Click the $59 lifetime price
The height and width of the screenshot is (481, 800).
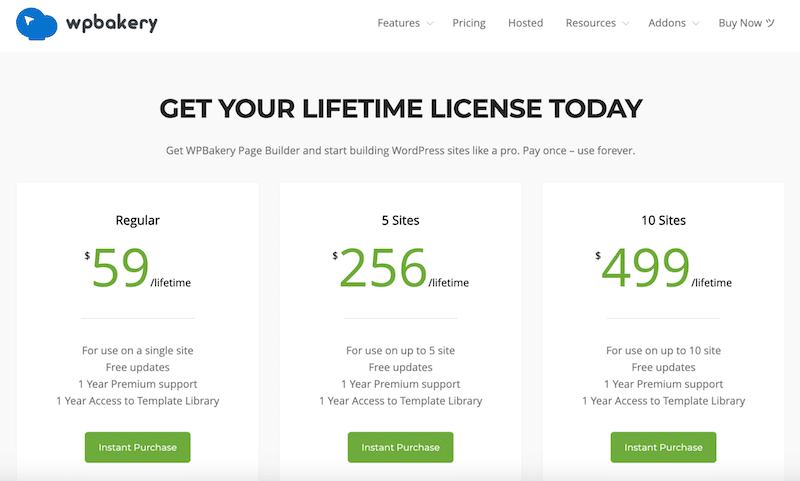coord(120,269)
